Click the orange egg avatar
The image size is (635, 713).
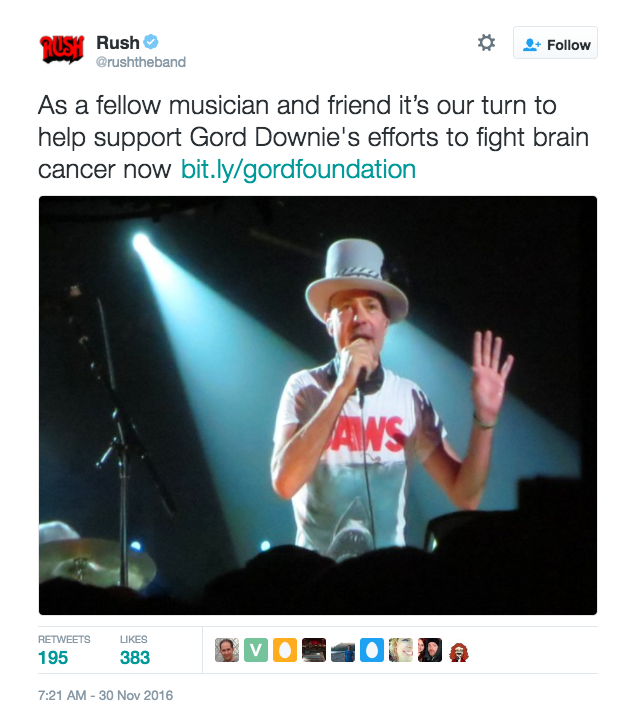pos(285,651)
